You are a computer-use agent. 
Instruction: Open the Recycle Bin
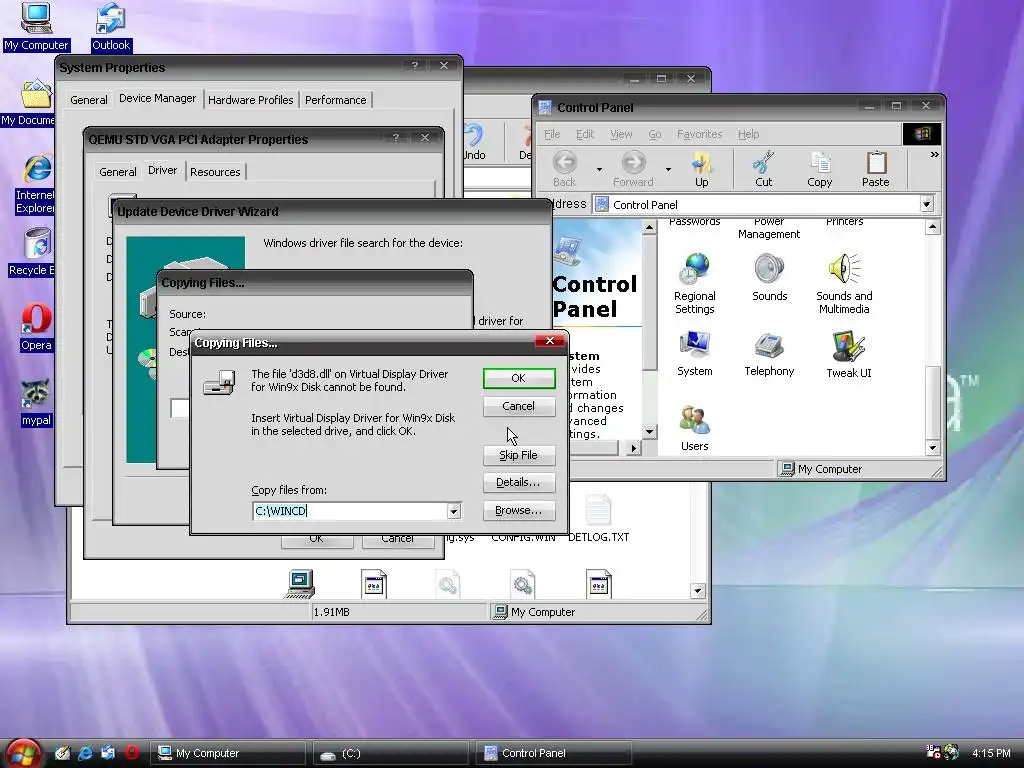tap(36, 252)
